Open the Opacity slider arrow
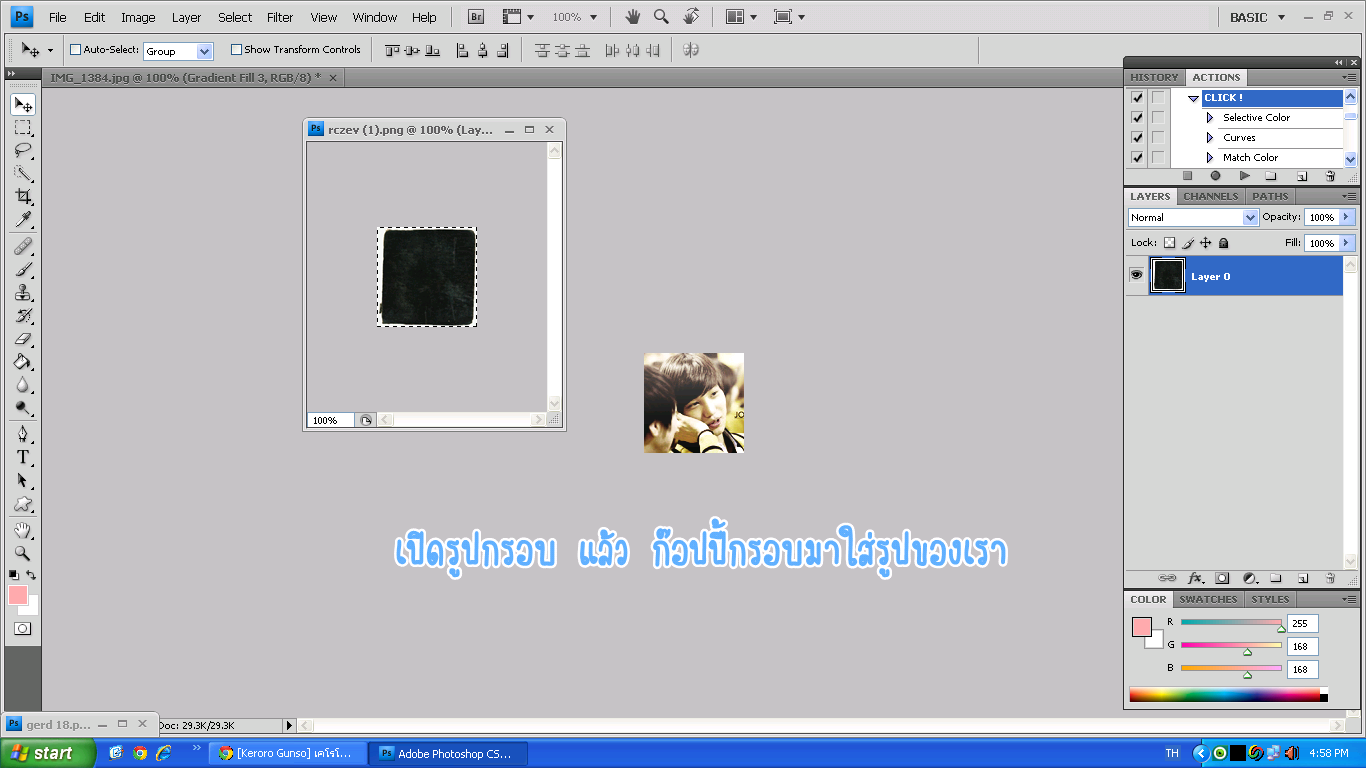The height and width of the screenshot is (768, 1366). (x=1346, y=217)
